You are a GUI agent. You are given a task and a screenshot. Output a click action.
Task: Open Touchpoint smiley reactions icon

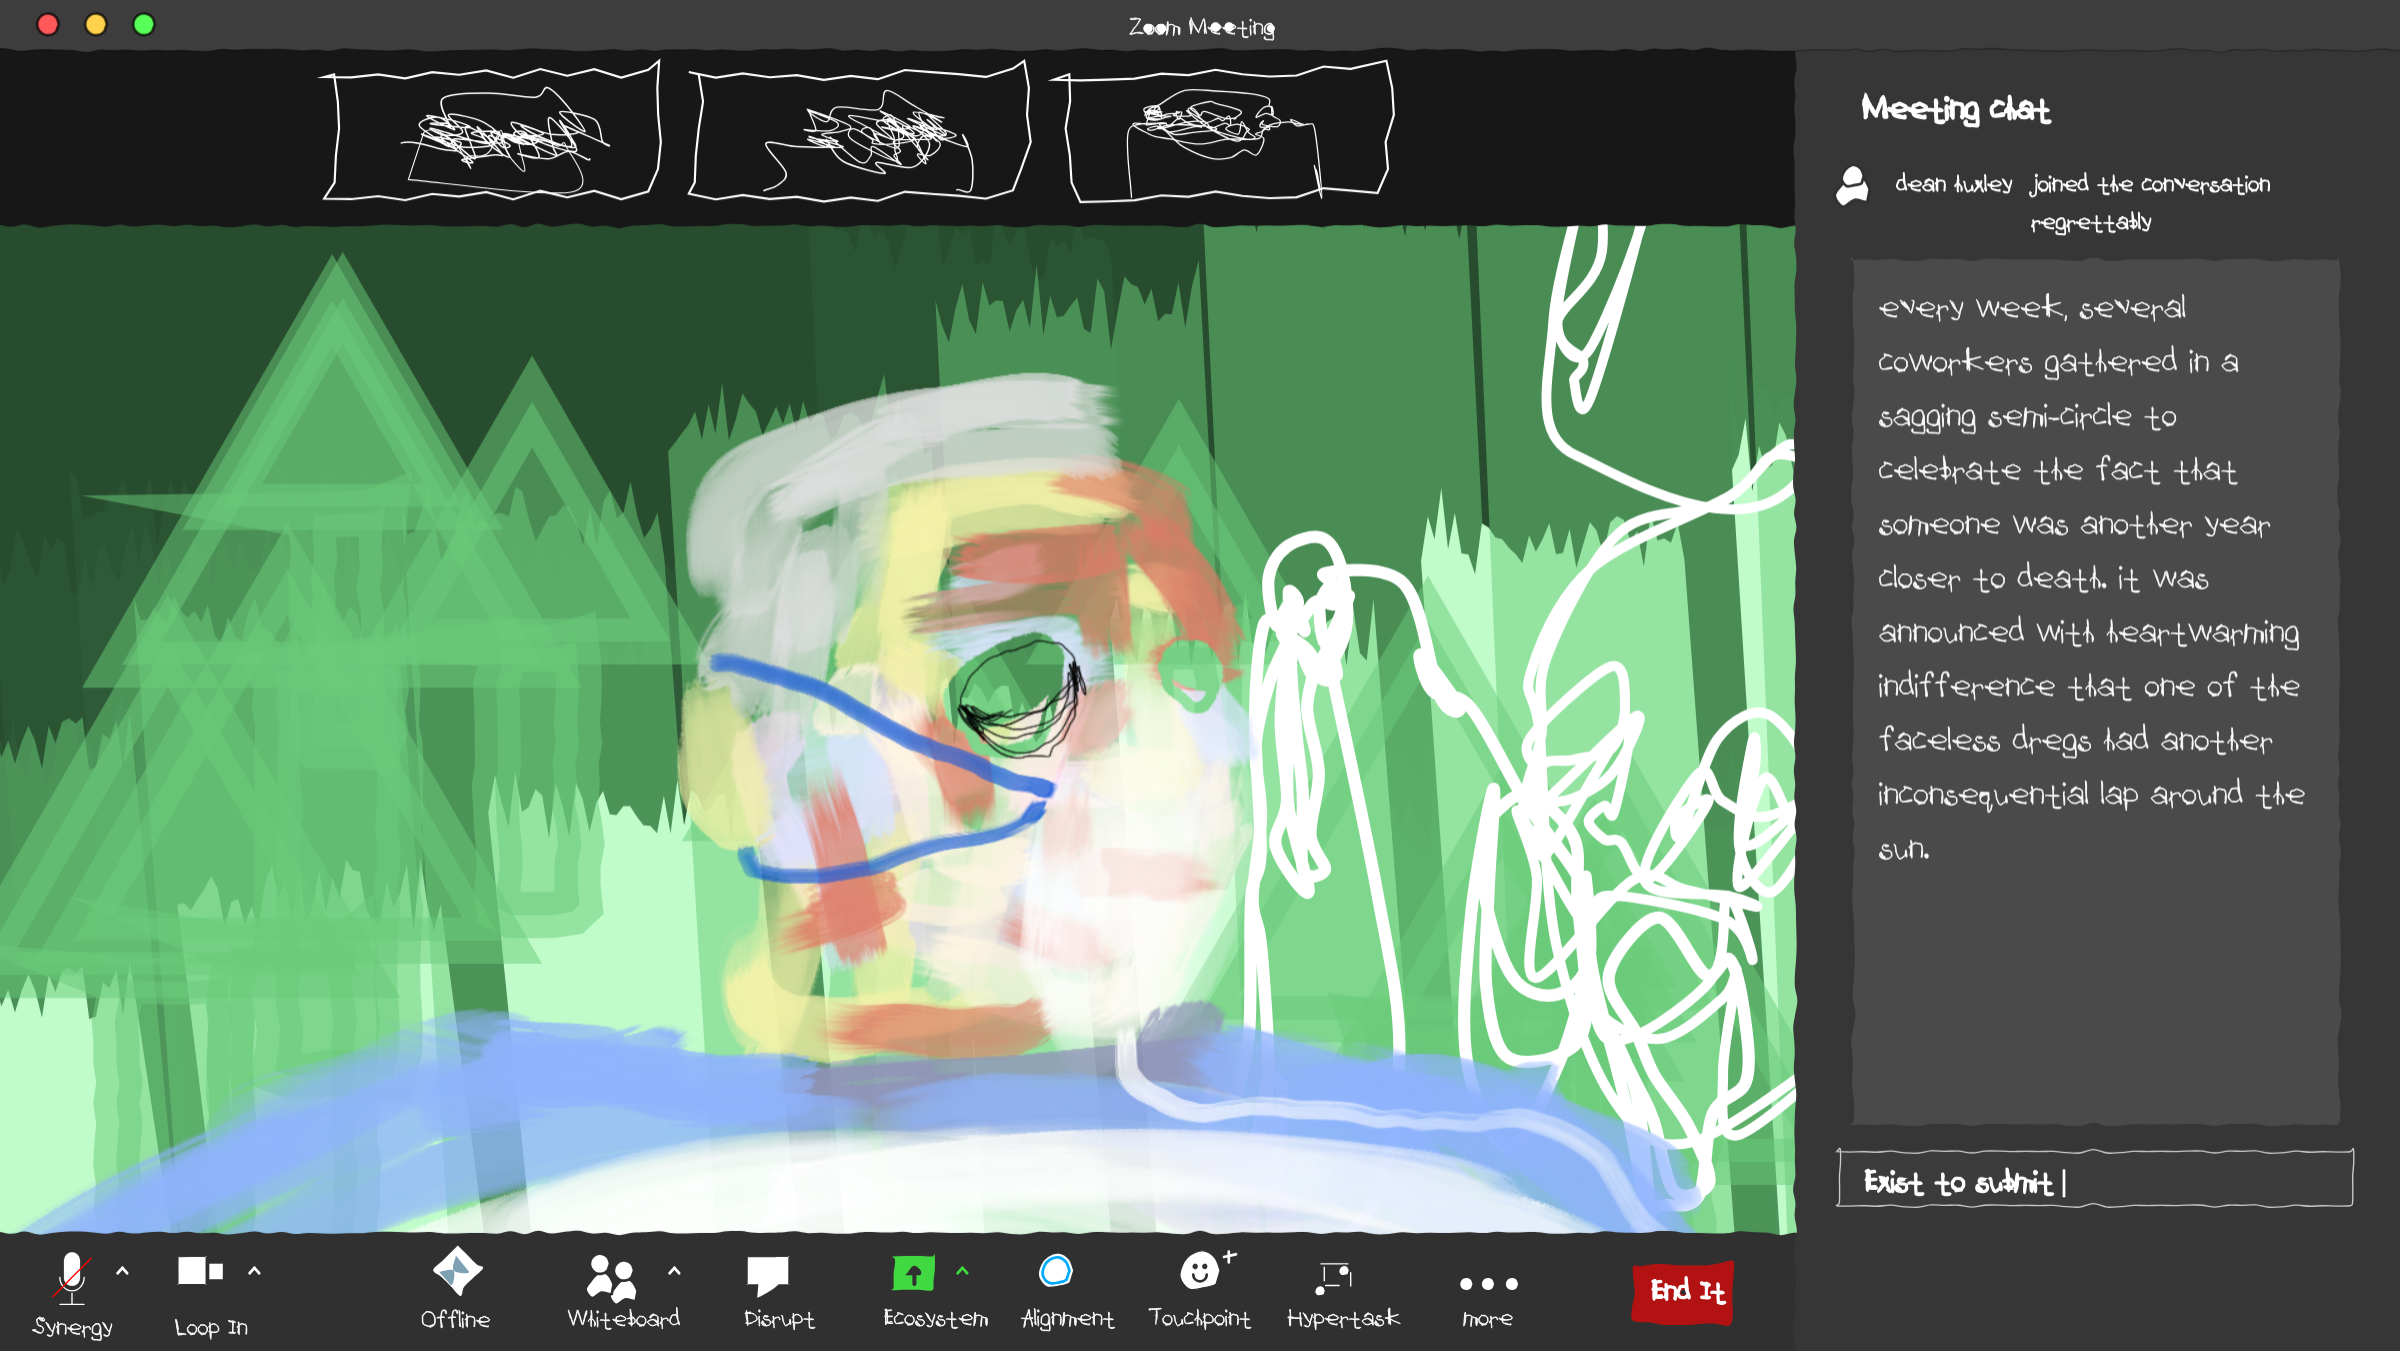click(1200, 1271)
